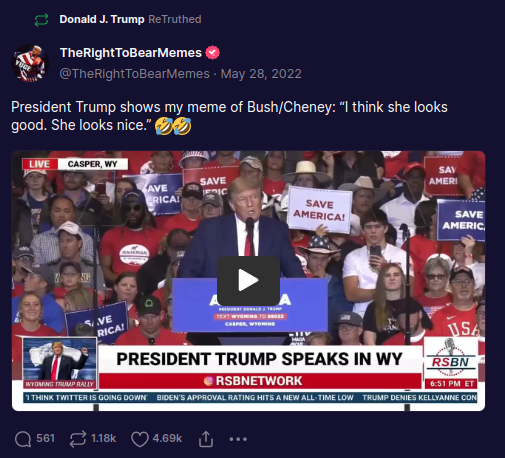Open the Donald J. Trump profile link
Viewport: 505px width, 458px height.
pyautogui.click(x=102, y=19)
